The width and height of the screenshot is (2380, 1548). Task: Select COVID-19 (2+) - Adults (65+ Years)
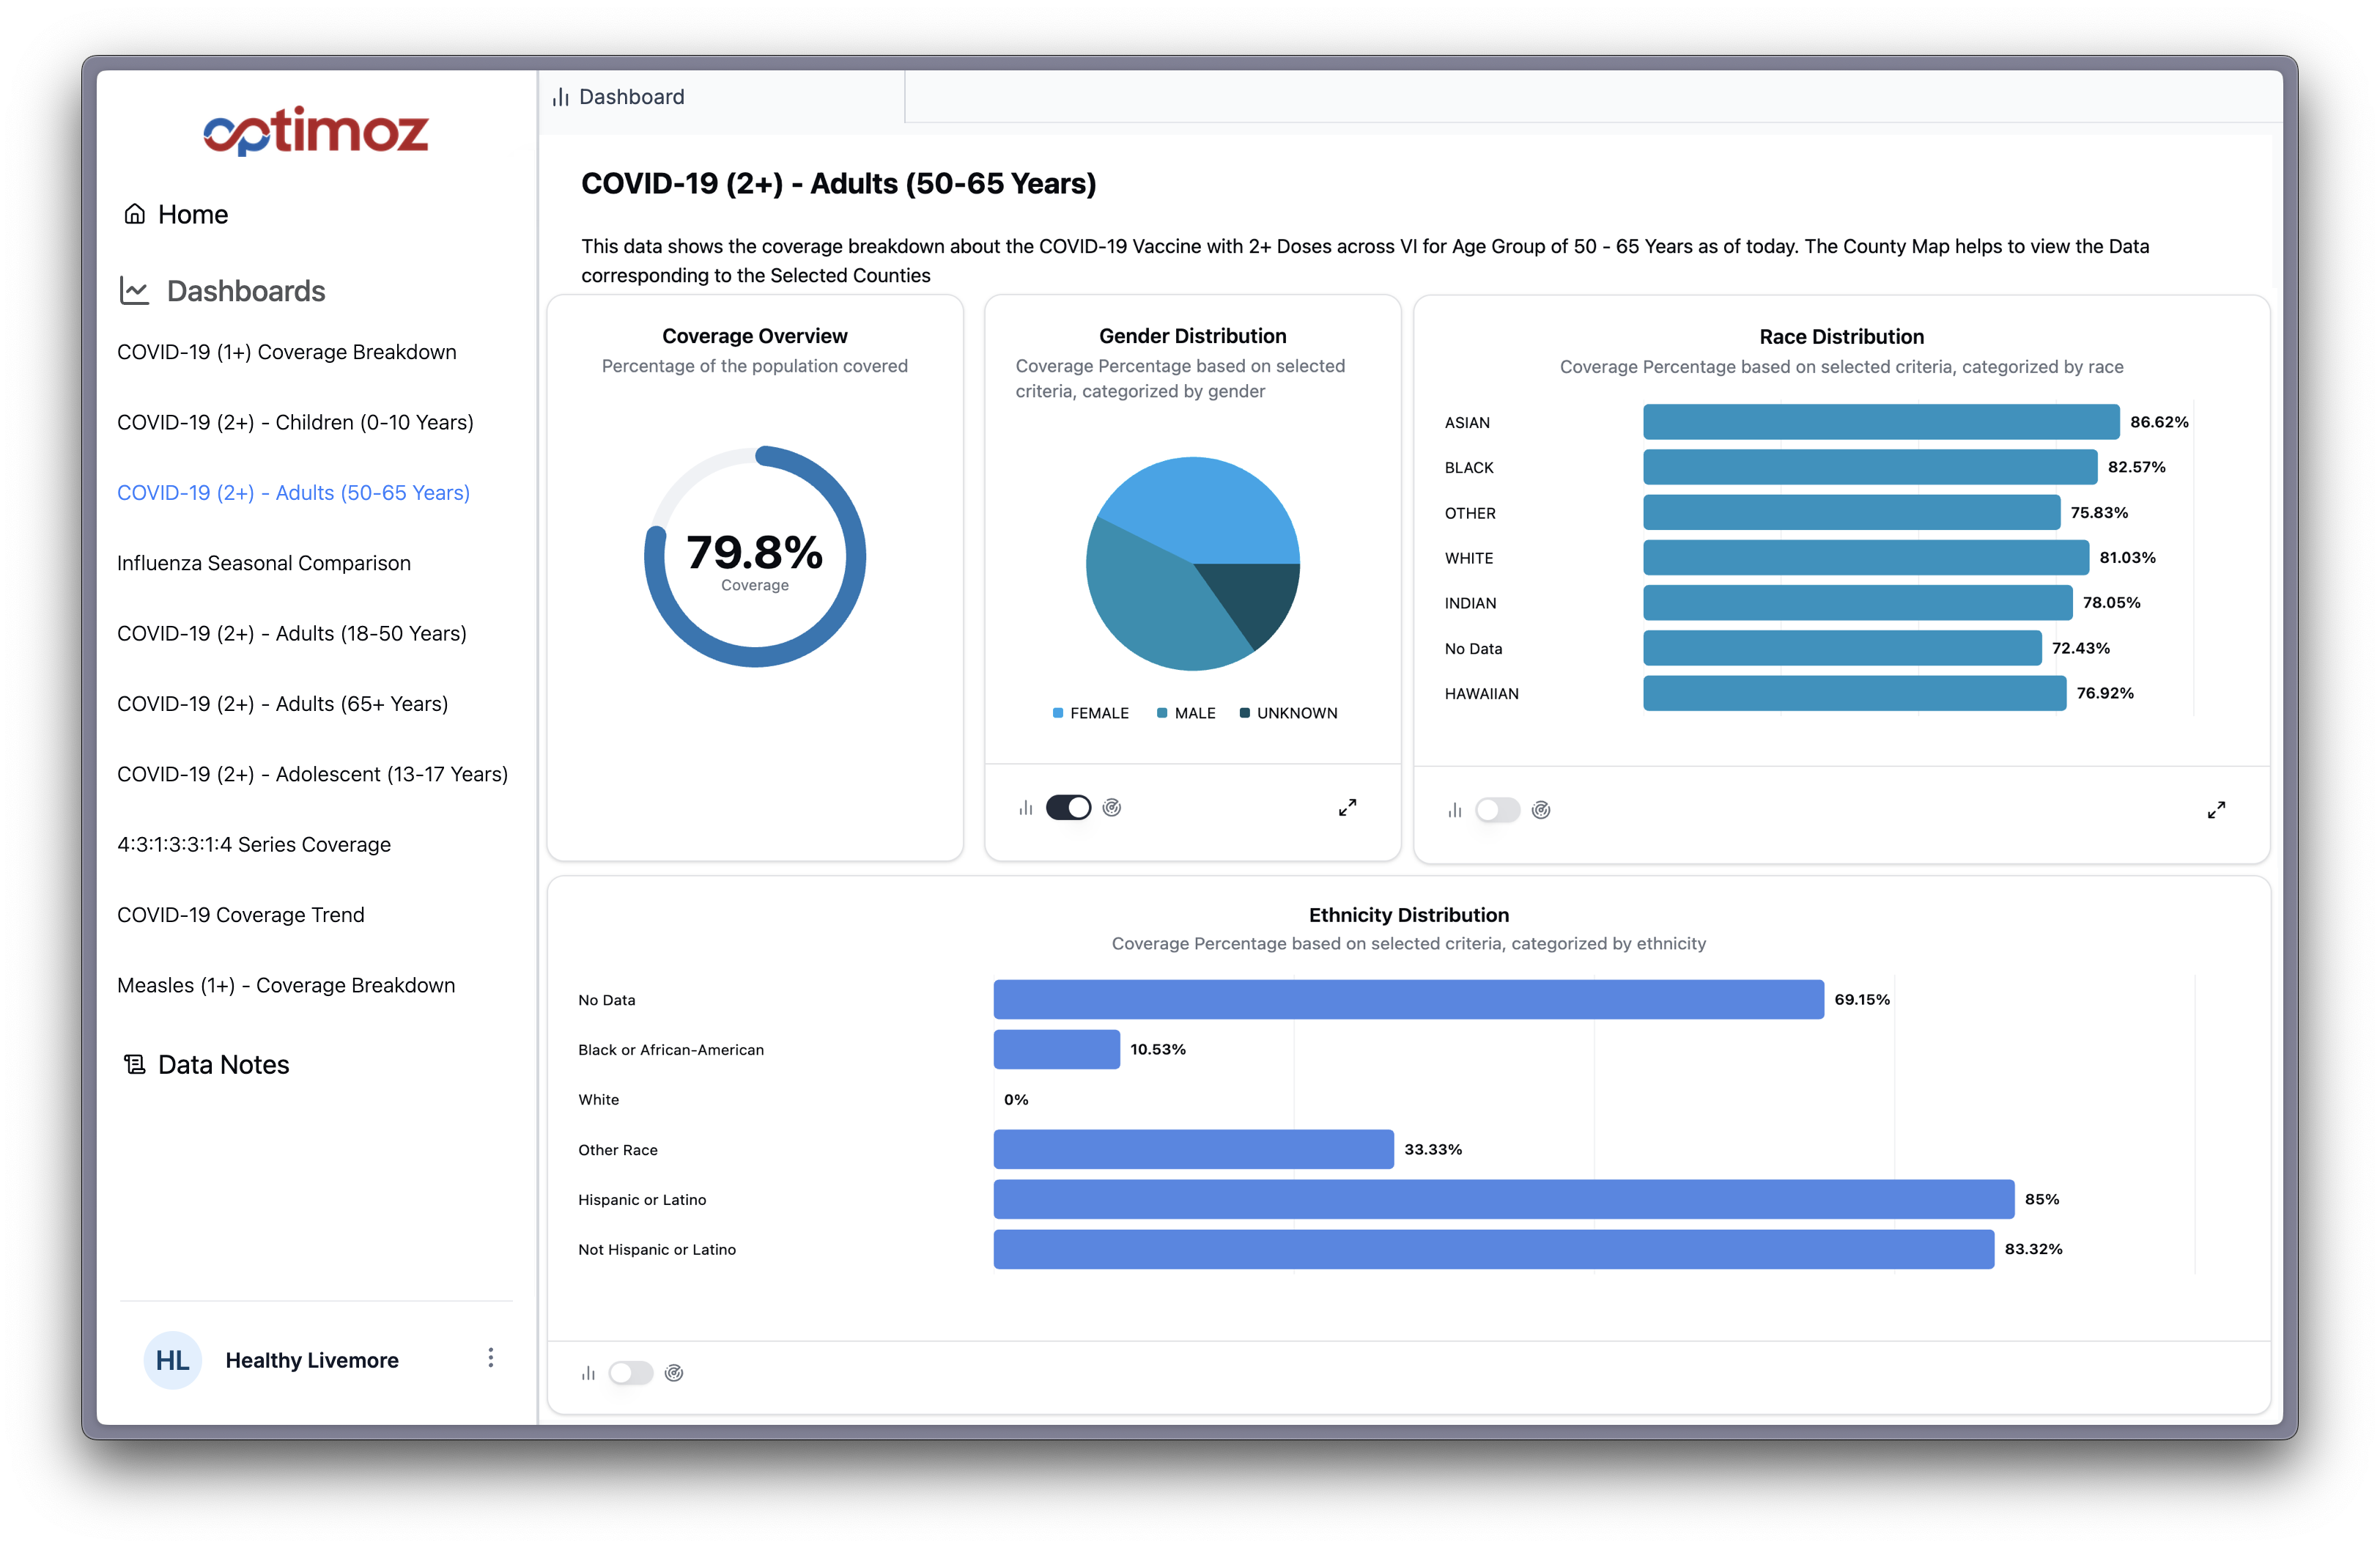283,703
